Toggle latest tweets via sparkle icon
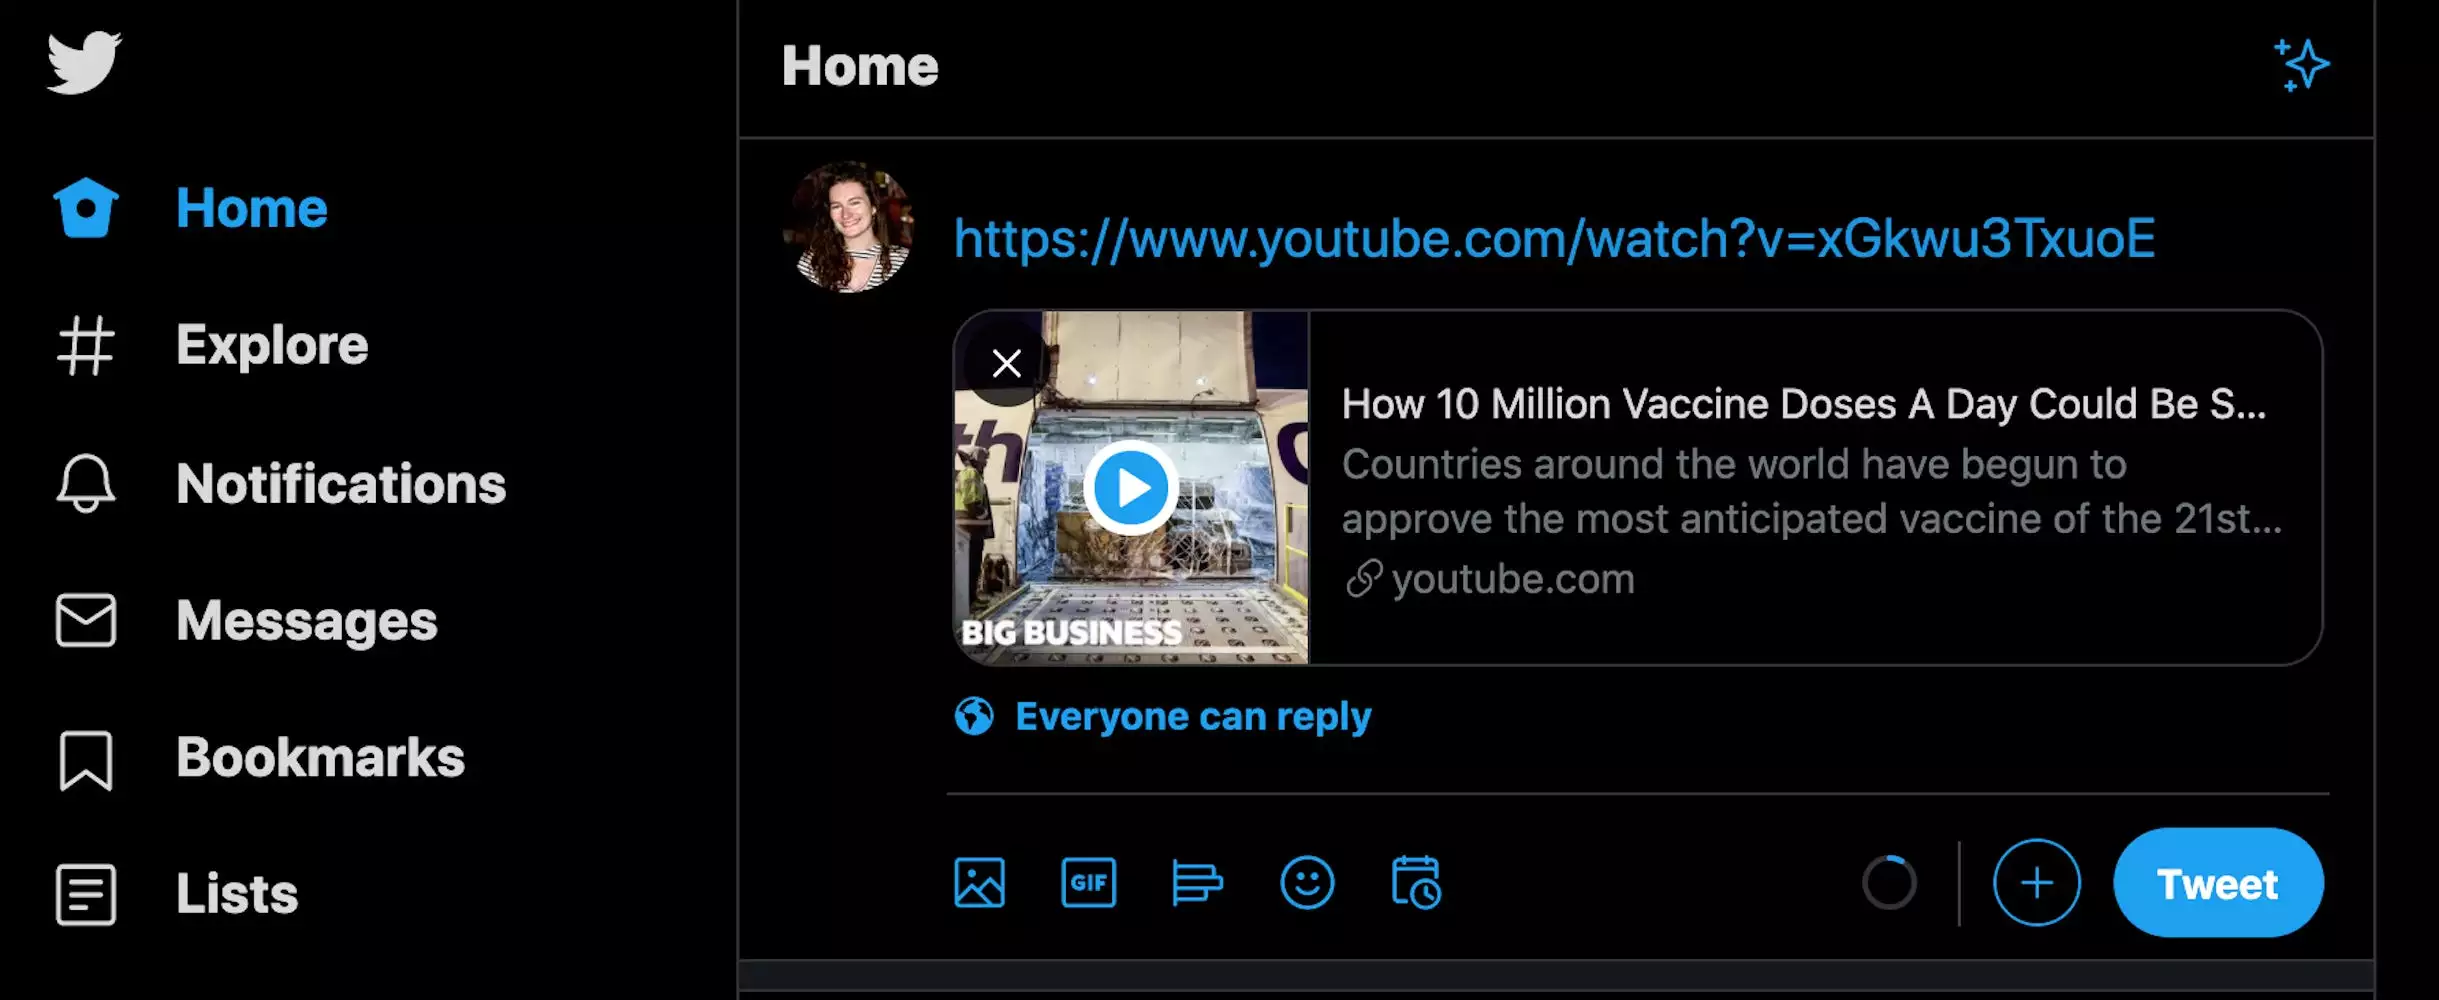 tap(2301, 66)
